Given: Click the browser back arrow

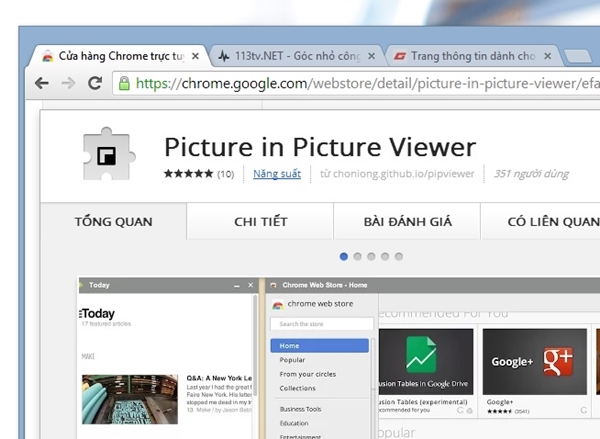Looking at the screenshot, I should [41, 83].
